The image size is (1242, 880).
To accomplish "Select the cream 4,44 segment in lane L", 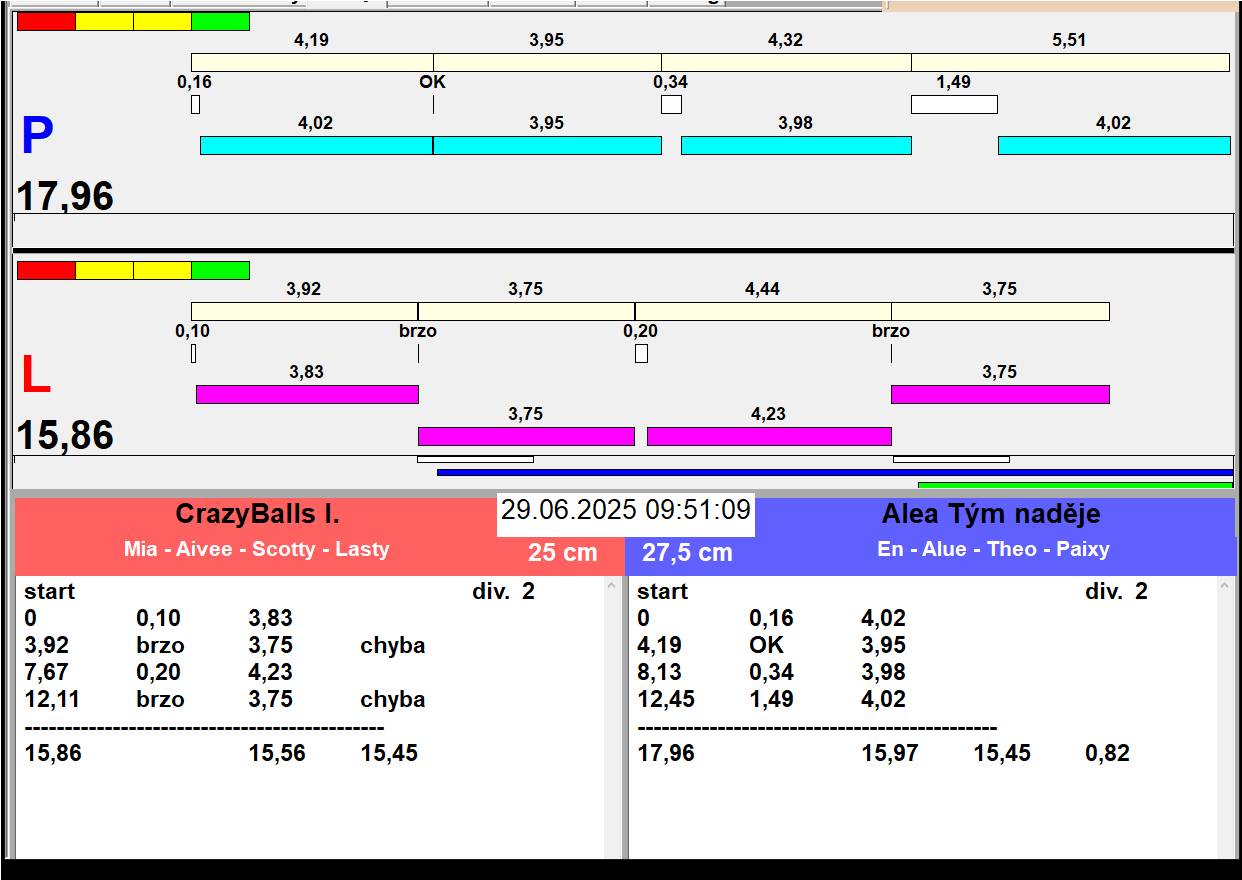I will point(762,311).
